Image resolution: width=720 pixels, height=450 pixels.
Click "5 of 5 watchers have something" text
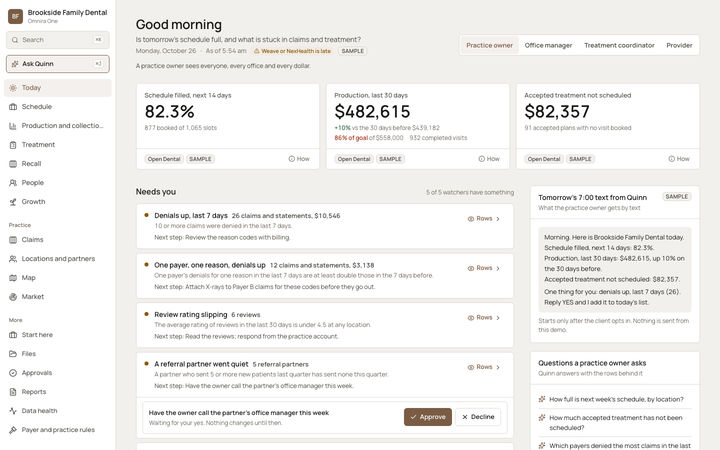(x=470, y=192)
